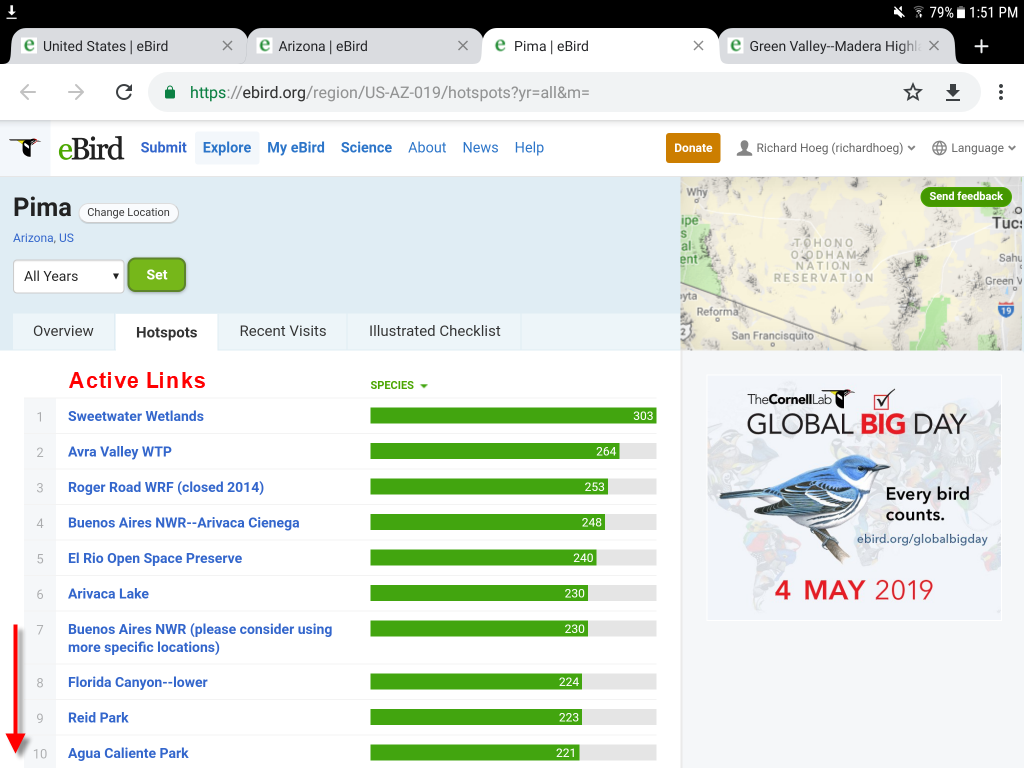
Task: Open the All Years dropdown
Action: 69,276
